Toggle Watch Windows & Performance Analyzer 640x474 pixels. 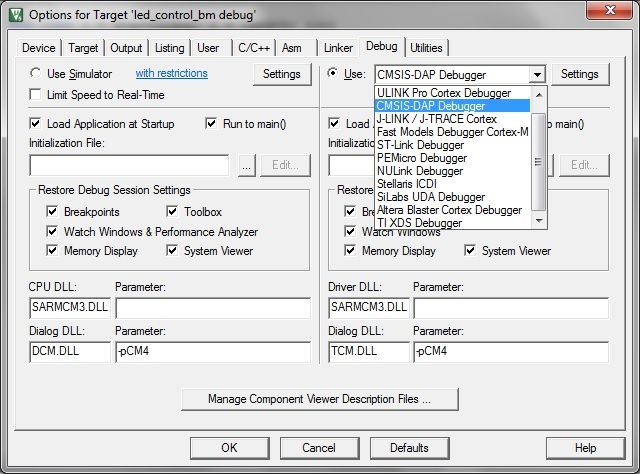click(52, 231)
